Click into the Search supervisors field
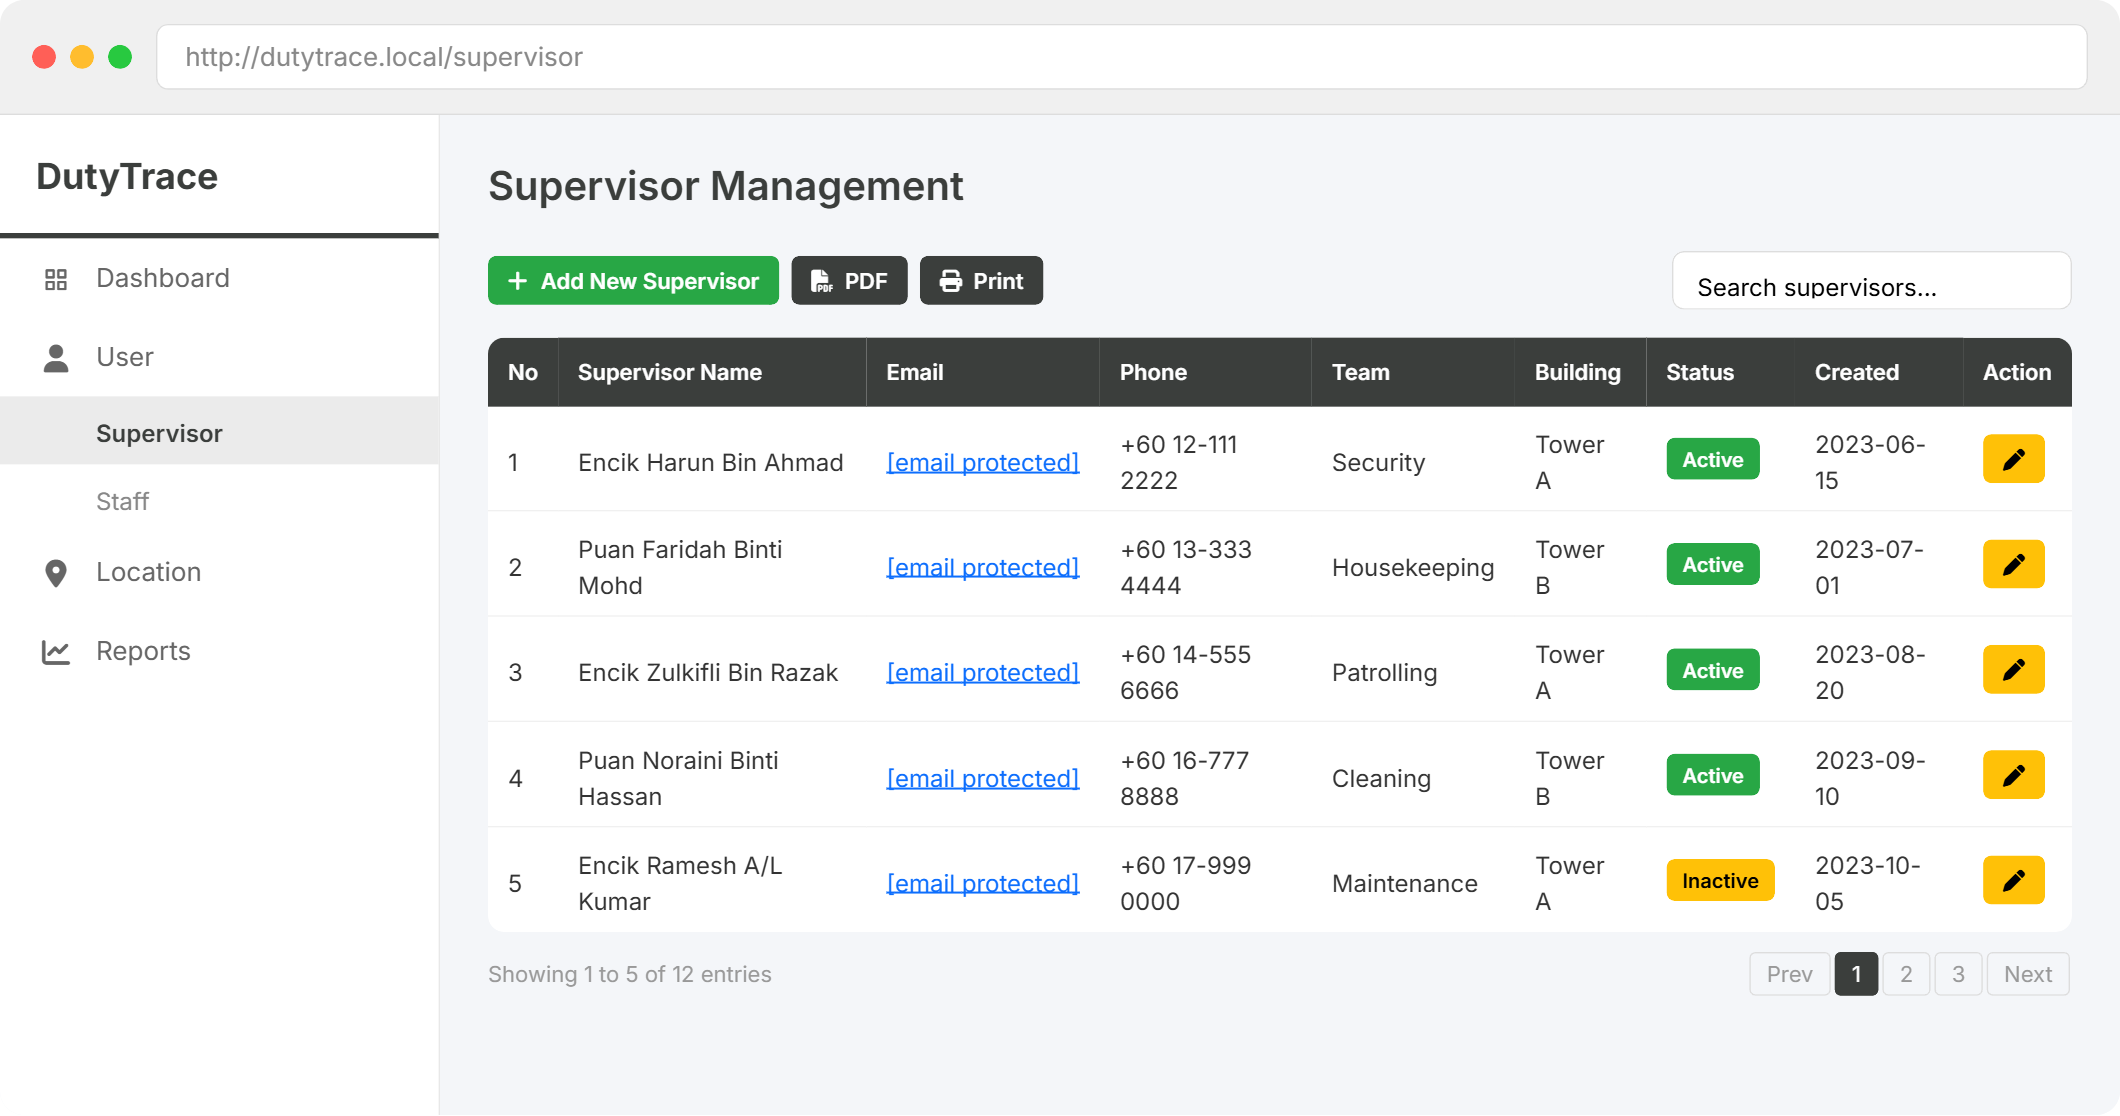 (x=1871, y=287)
